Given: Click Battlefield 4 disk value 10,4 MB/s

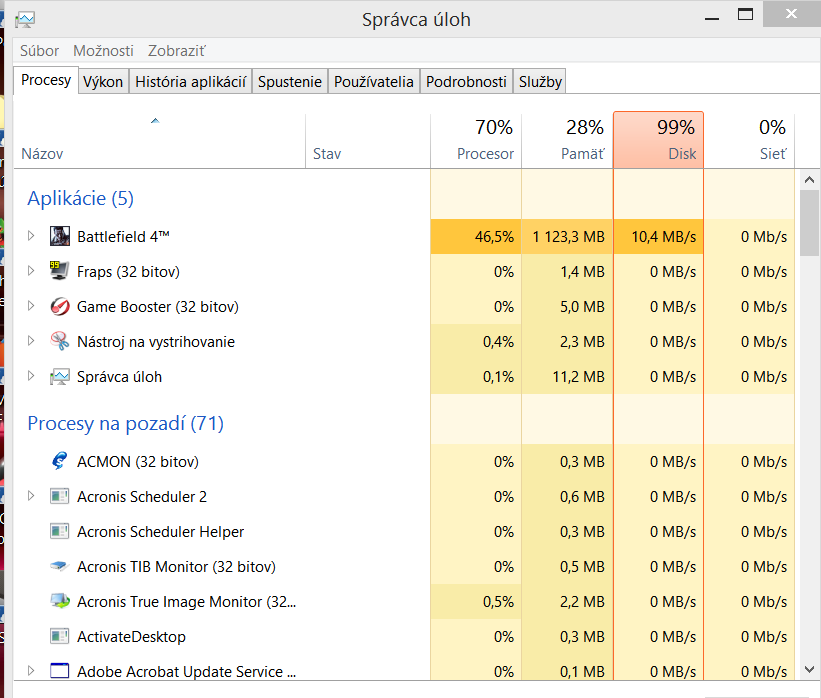Looking at the screenshot, I should (664, 237).
